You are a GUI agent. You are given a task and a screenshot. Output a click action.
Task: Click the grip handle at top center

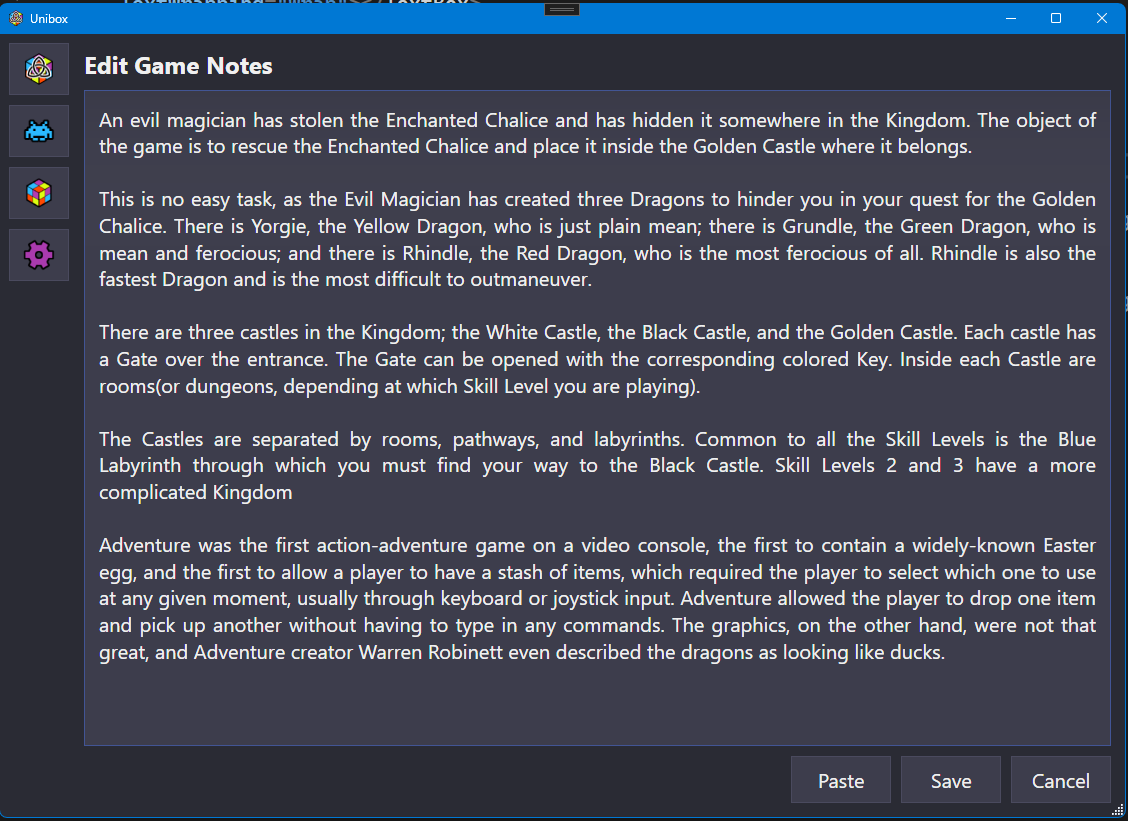pos(562,9)
